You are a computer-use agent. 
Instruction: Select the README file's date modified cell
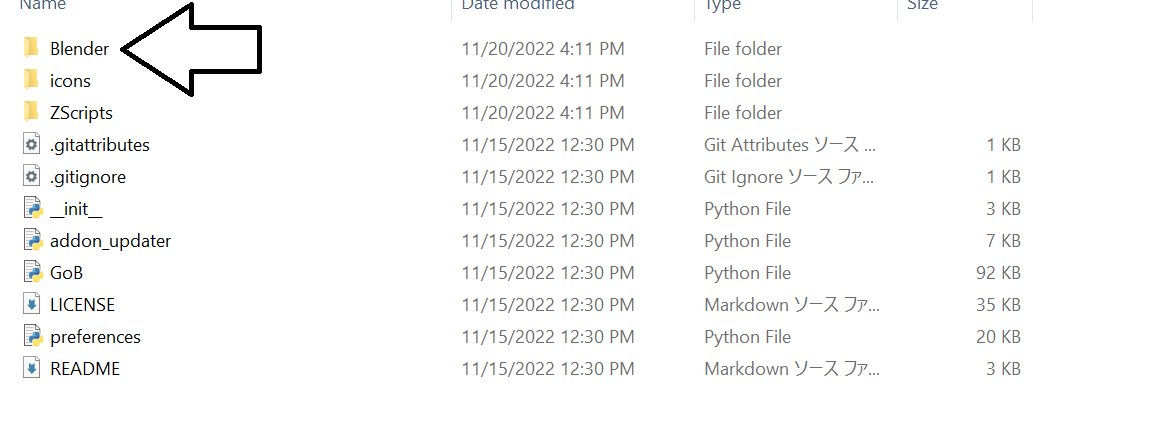pos(547,369)
